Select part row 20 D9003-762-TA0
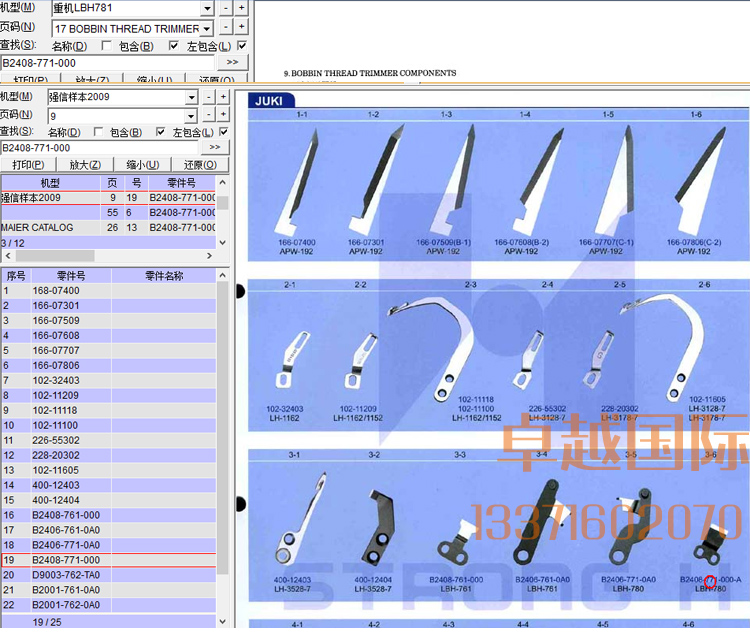 [109, 575]
